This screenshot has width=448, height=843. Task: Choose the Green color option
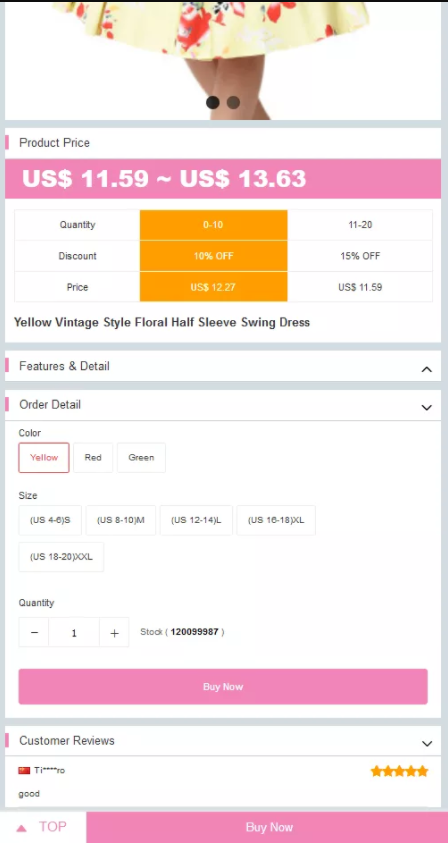pos(141,458)
